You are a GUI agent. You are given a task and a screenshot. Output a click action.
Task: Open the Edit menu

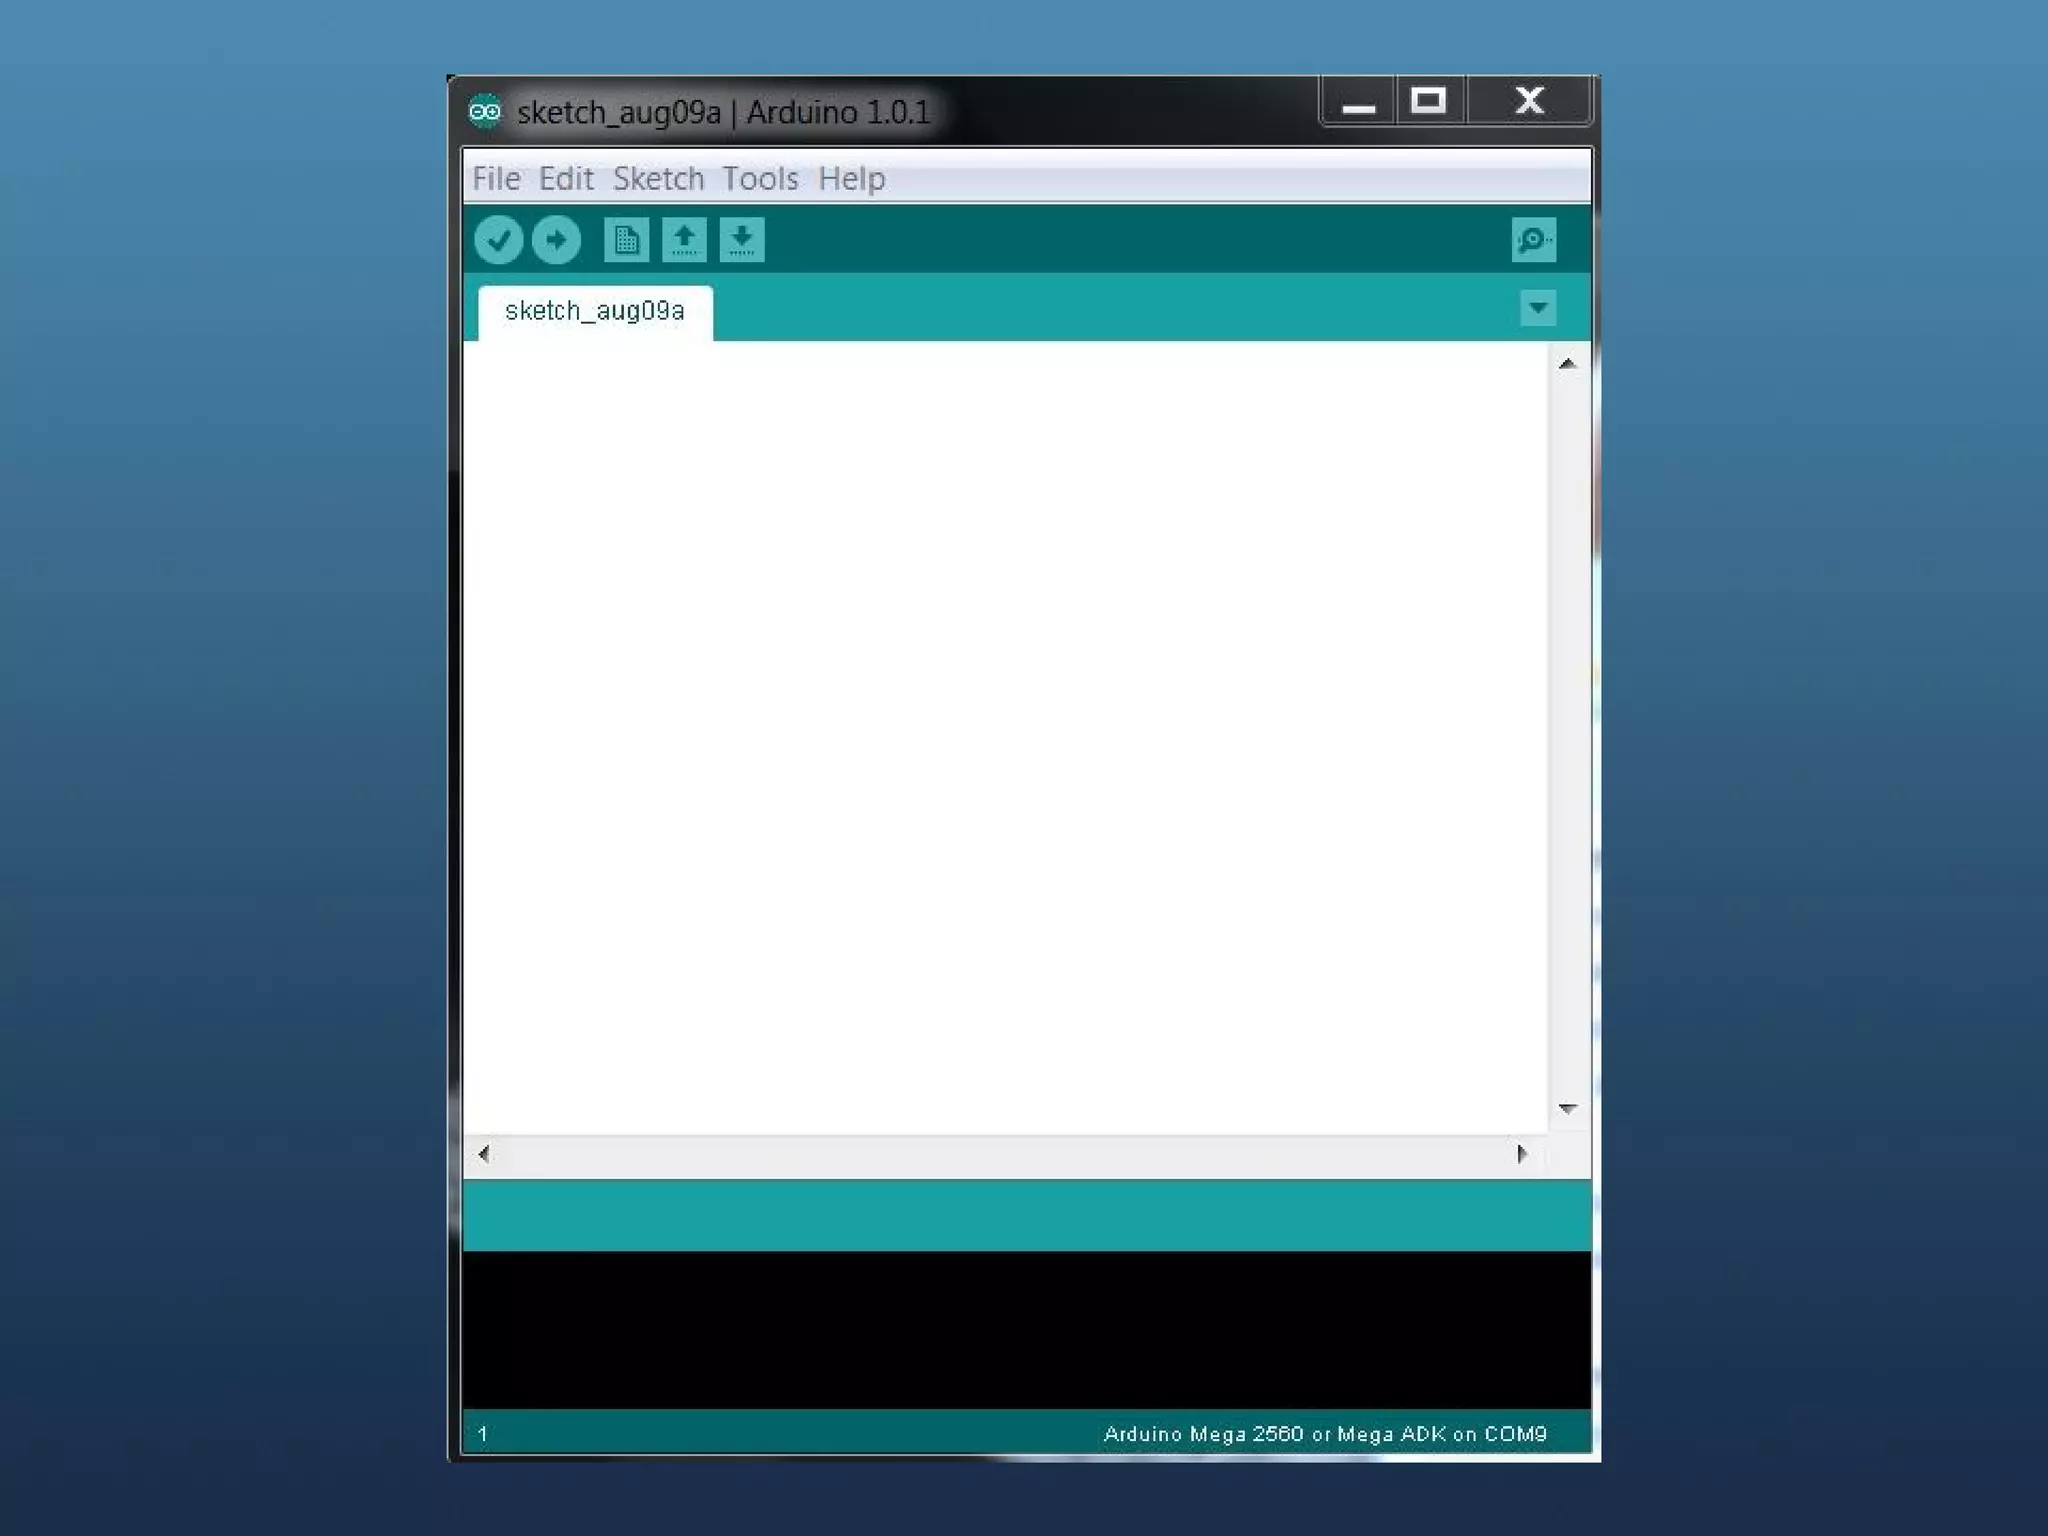(x=566, y=178)
